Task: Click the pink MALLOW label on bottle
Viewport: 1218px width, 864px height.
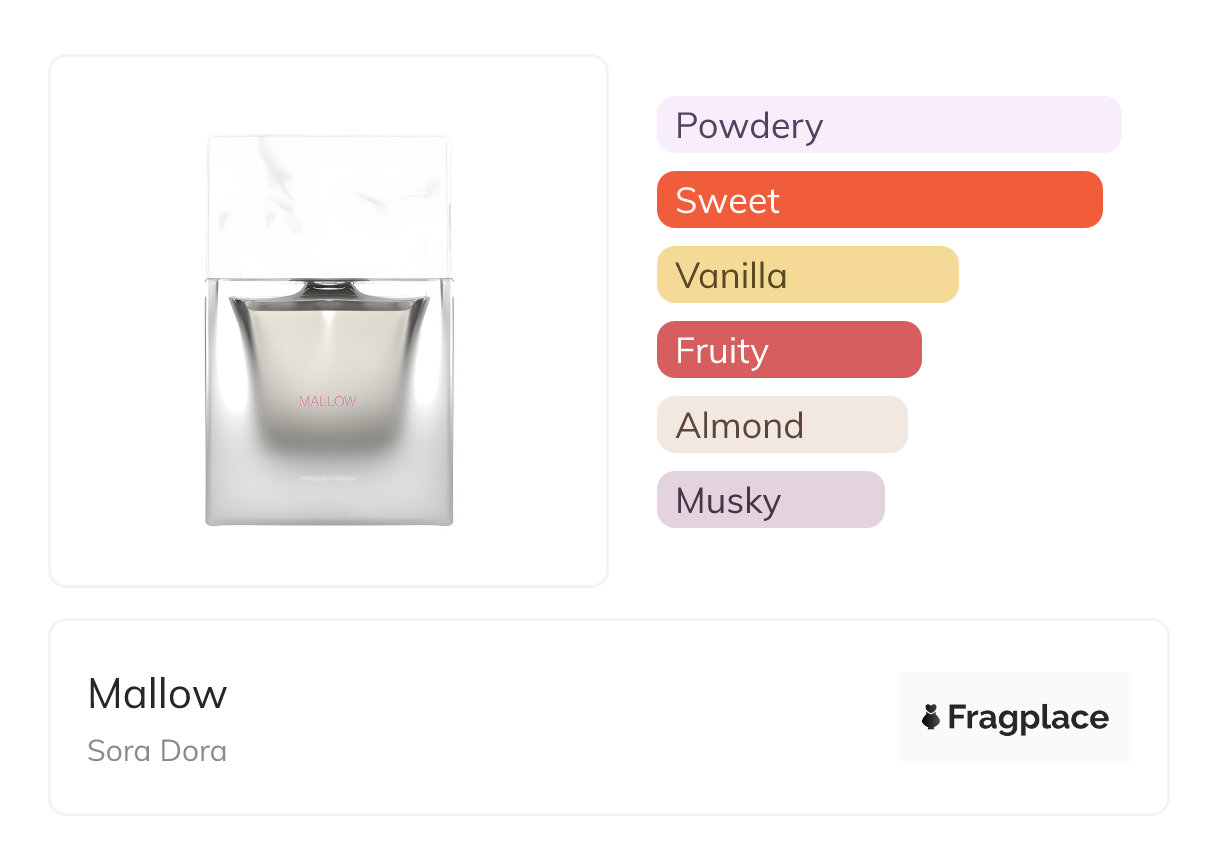Action: (x=328, y=401)
